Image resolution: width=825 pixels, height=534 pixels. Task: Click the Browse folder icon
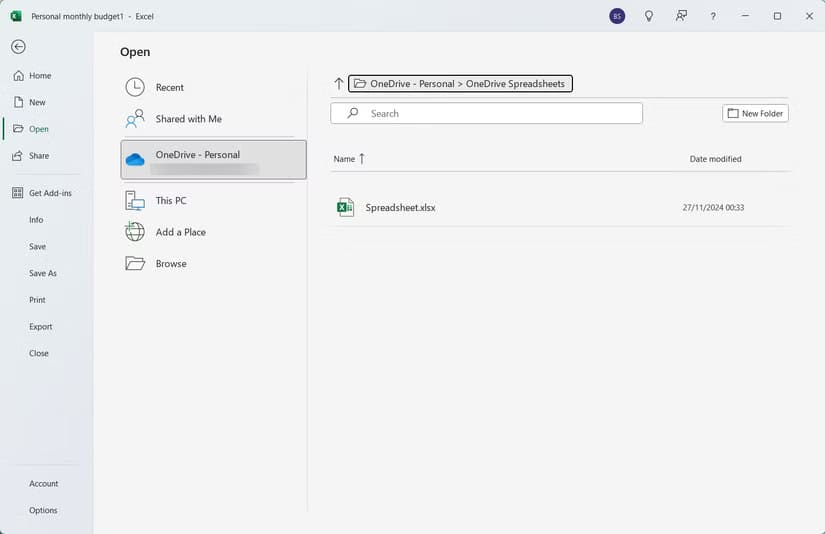[135, 263]
